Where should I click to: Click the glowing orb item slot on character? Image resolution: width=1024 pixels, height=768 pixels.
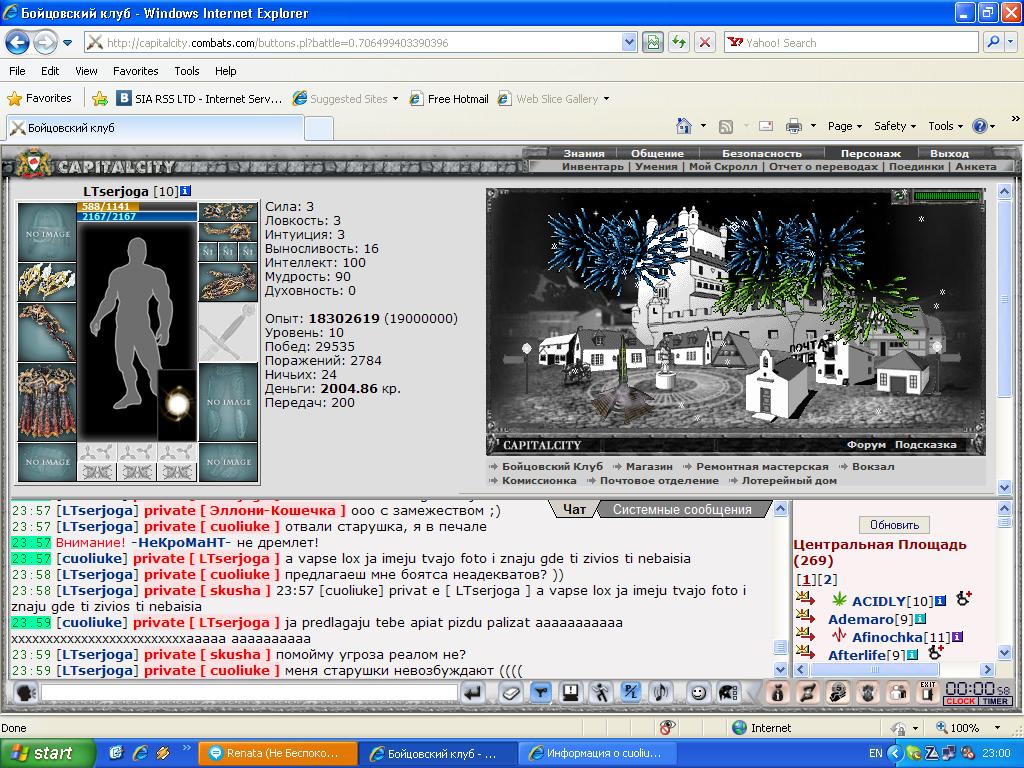click(x=177, y=405)
